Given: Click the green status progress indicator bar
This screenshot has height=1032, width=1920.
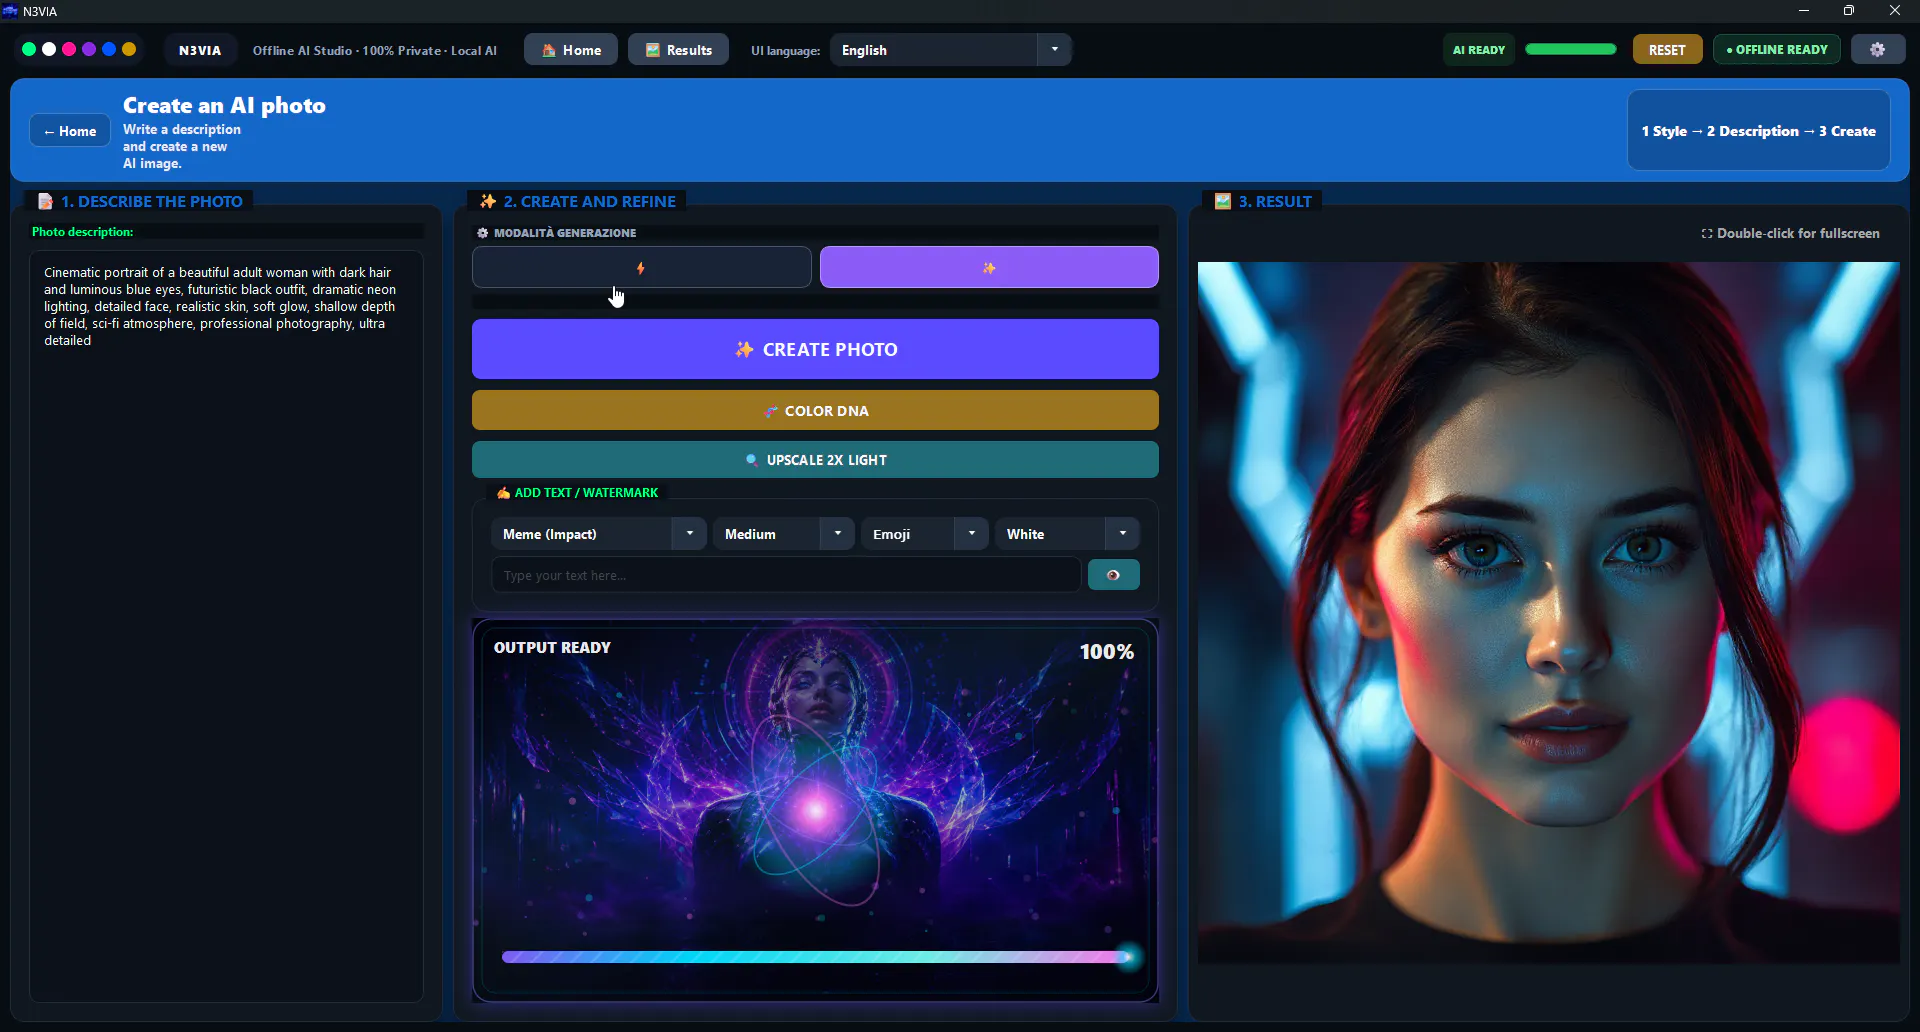Looking at the screenshot, I should tap(1570, 49).
